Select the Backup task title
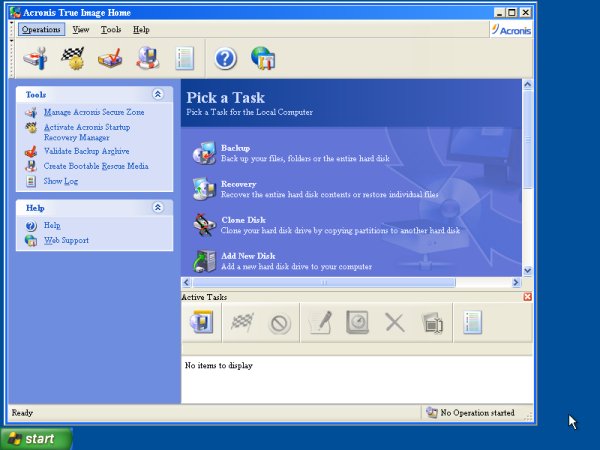600x450 pixels. click(235, 148)
